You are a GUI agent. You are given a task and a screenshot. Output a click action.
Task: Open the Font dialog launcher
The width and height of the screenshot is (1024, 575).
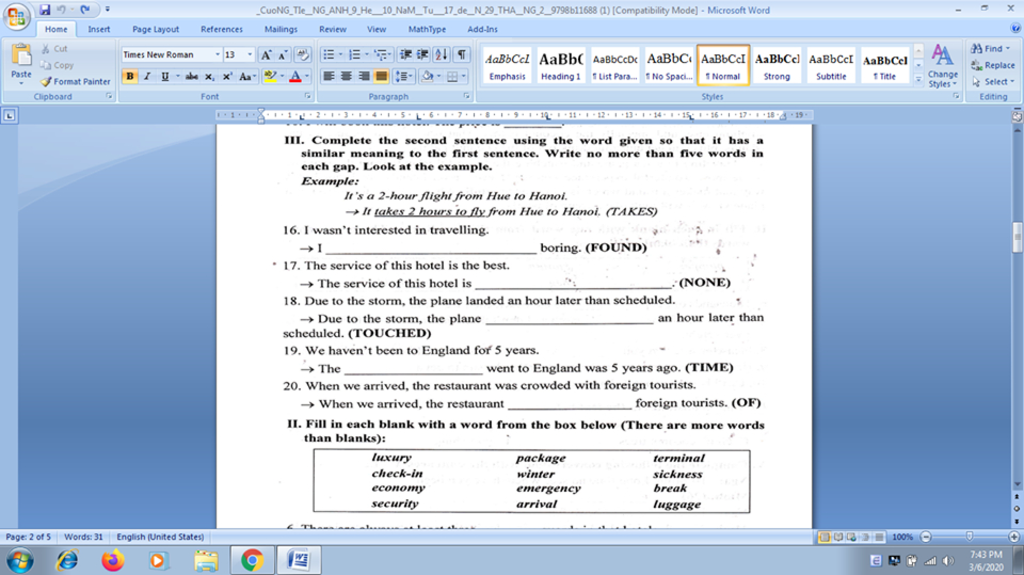pos(308,96)
